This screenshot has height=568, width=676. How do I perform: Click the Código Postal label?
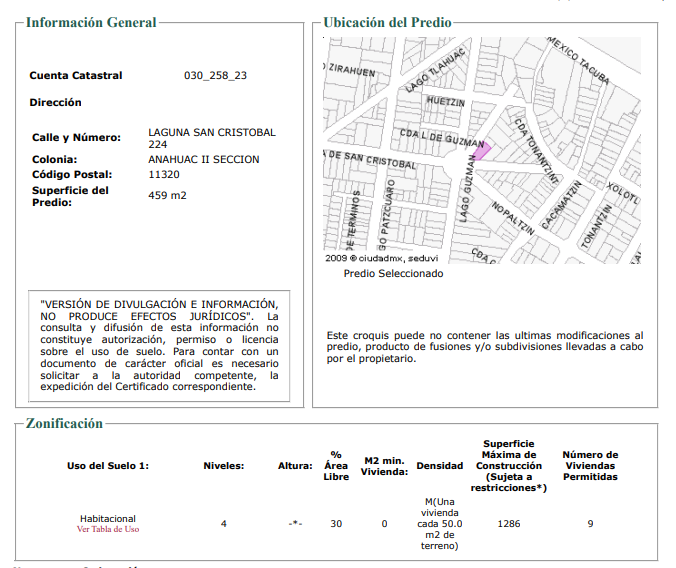(x=72, y=175)
